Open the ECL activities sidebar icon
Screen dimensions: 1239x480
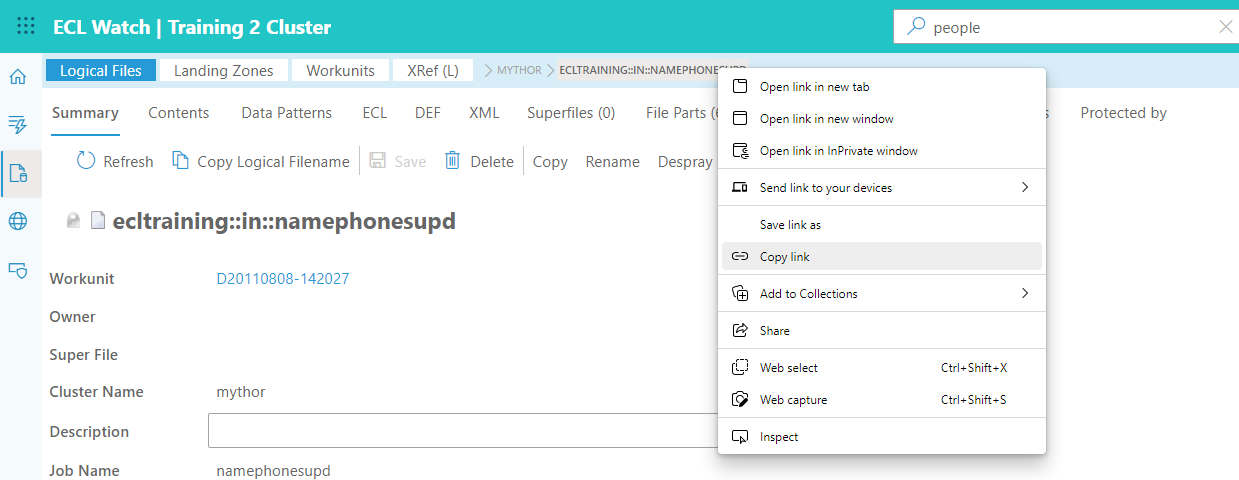pyautogui.click(x=18, y=125)
